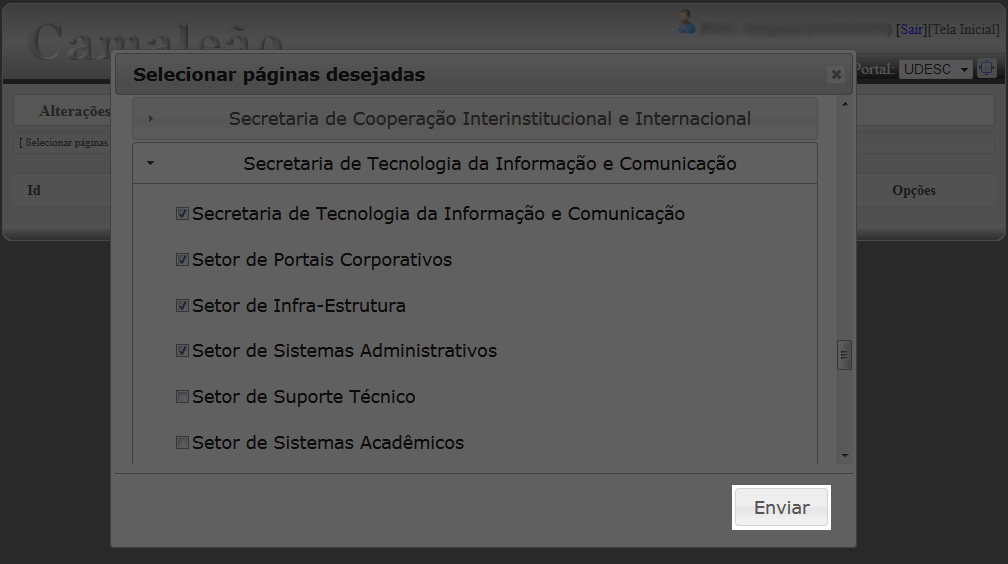Click the Selecionar páginas link
The width and height of the screenshot is (1008, 564).
pos(64,143)
